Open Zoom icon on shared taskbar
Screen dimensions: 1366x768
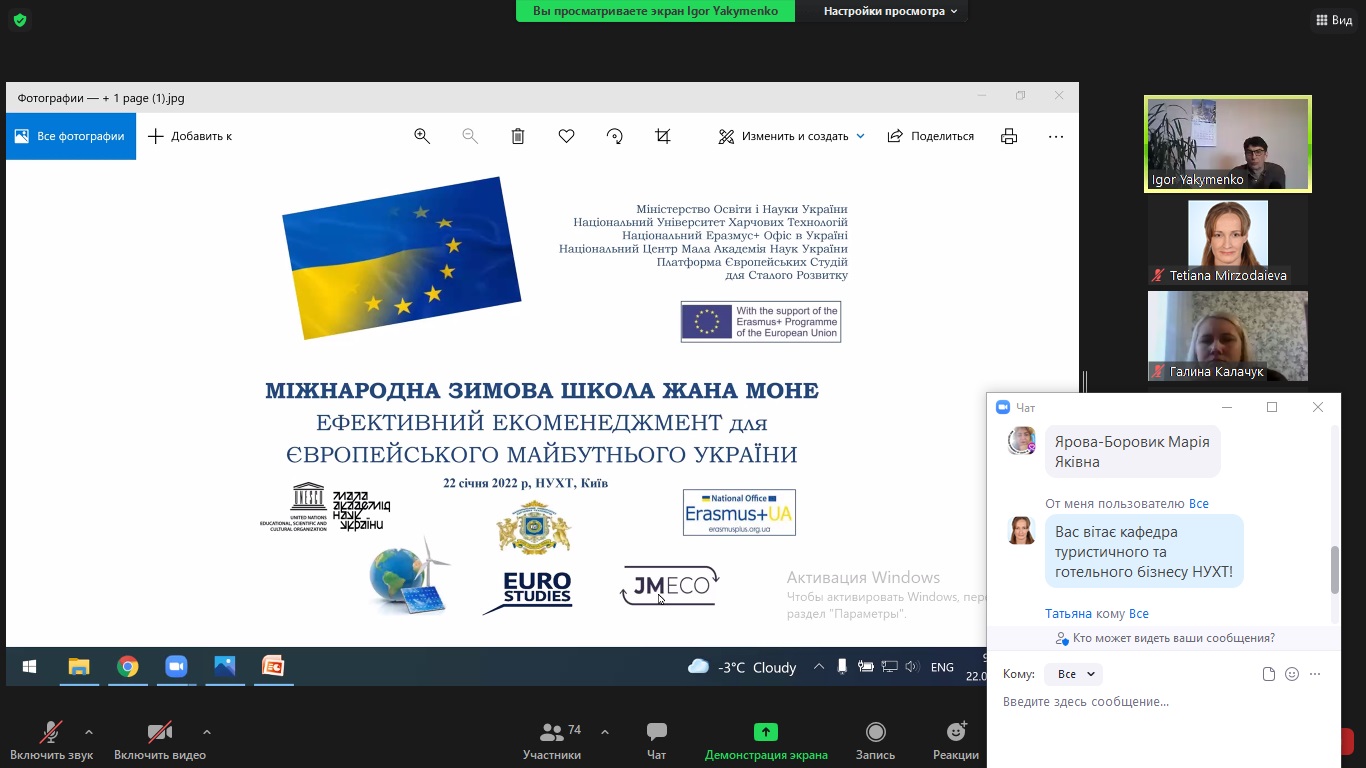(176, 667)
